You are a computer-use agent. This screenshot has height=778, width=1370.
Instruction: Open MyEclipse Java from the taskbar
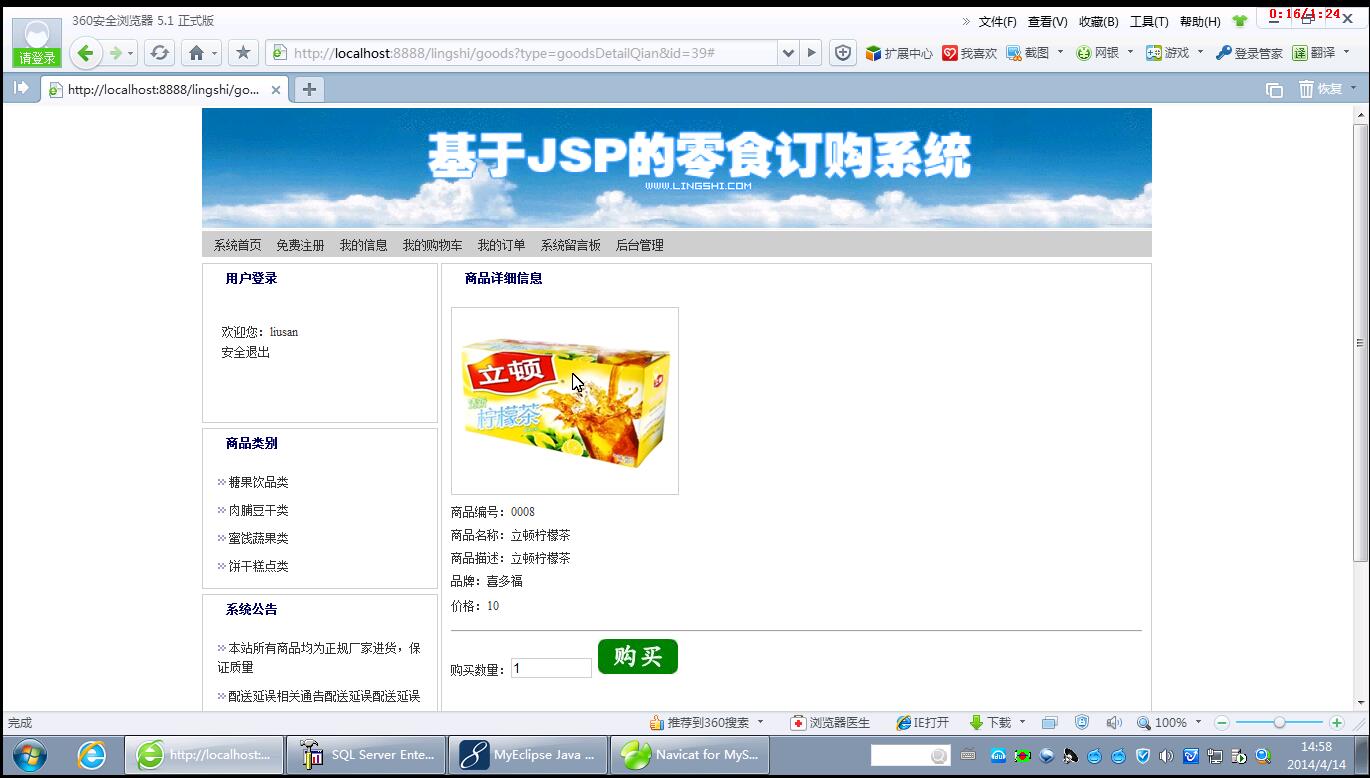528,755
